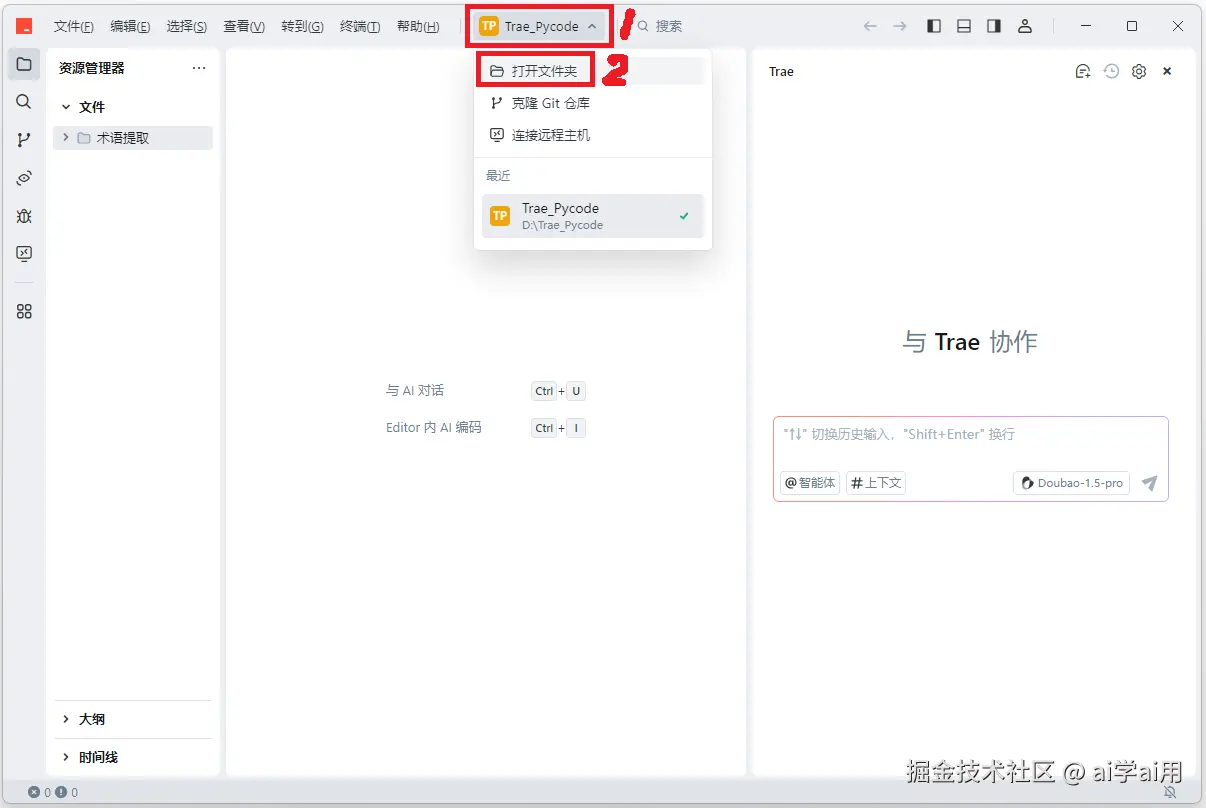This screenshot has height=808, width=1206.
Task: Open the user account icon
Action: pos(1024,26)
